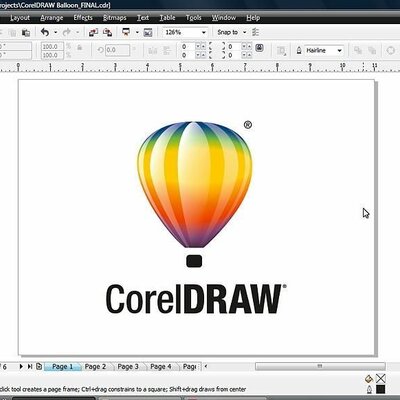Click the Options icon beside Snap to

[x=256, y=32]
